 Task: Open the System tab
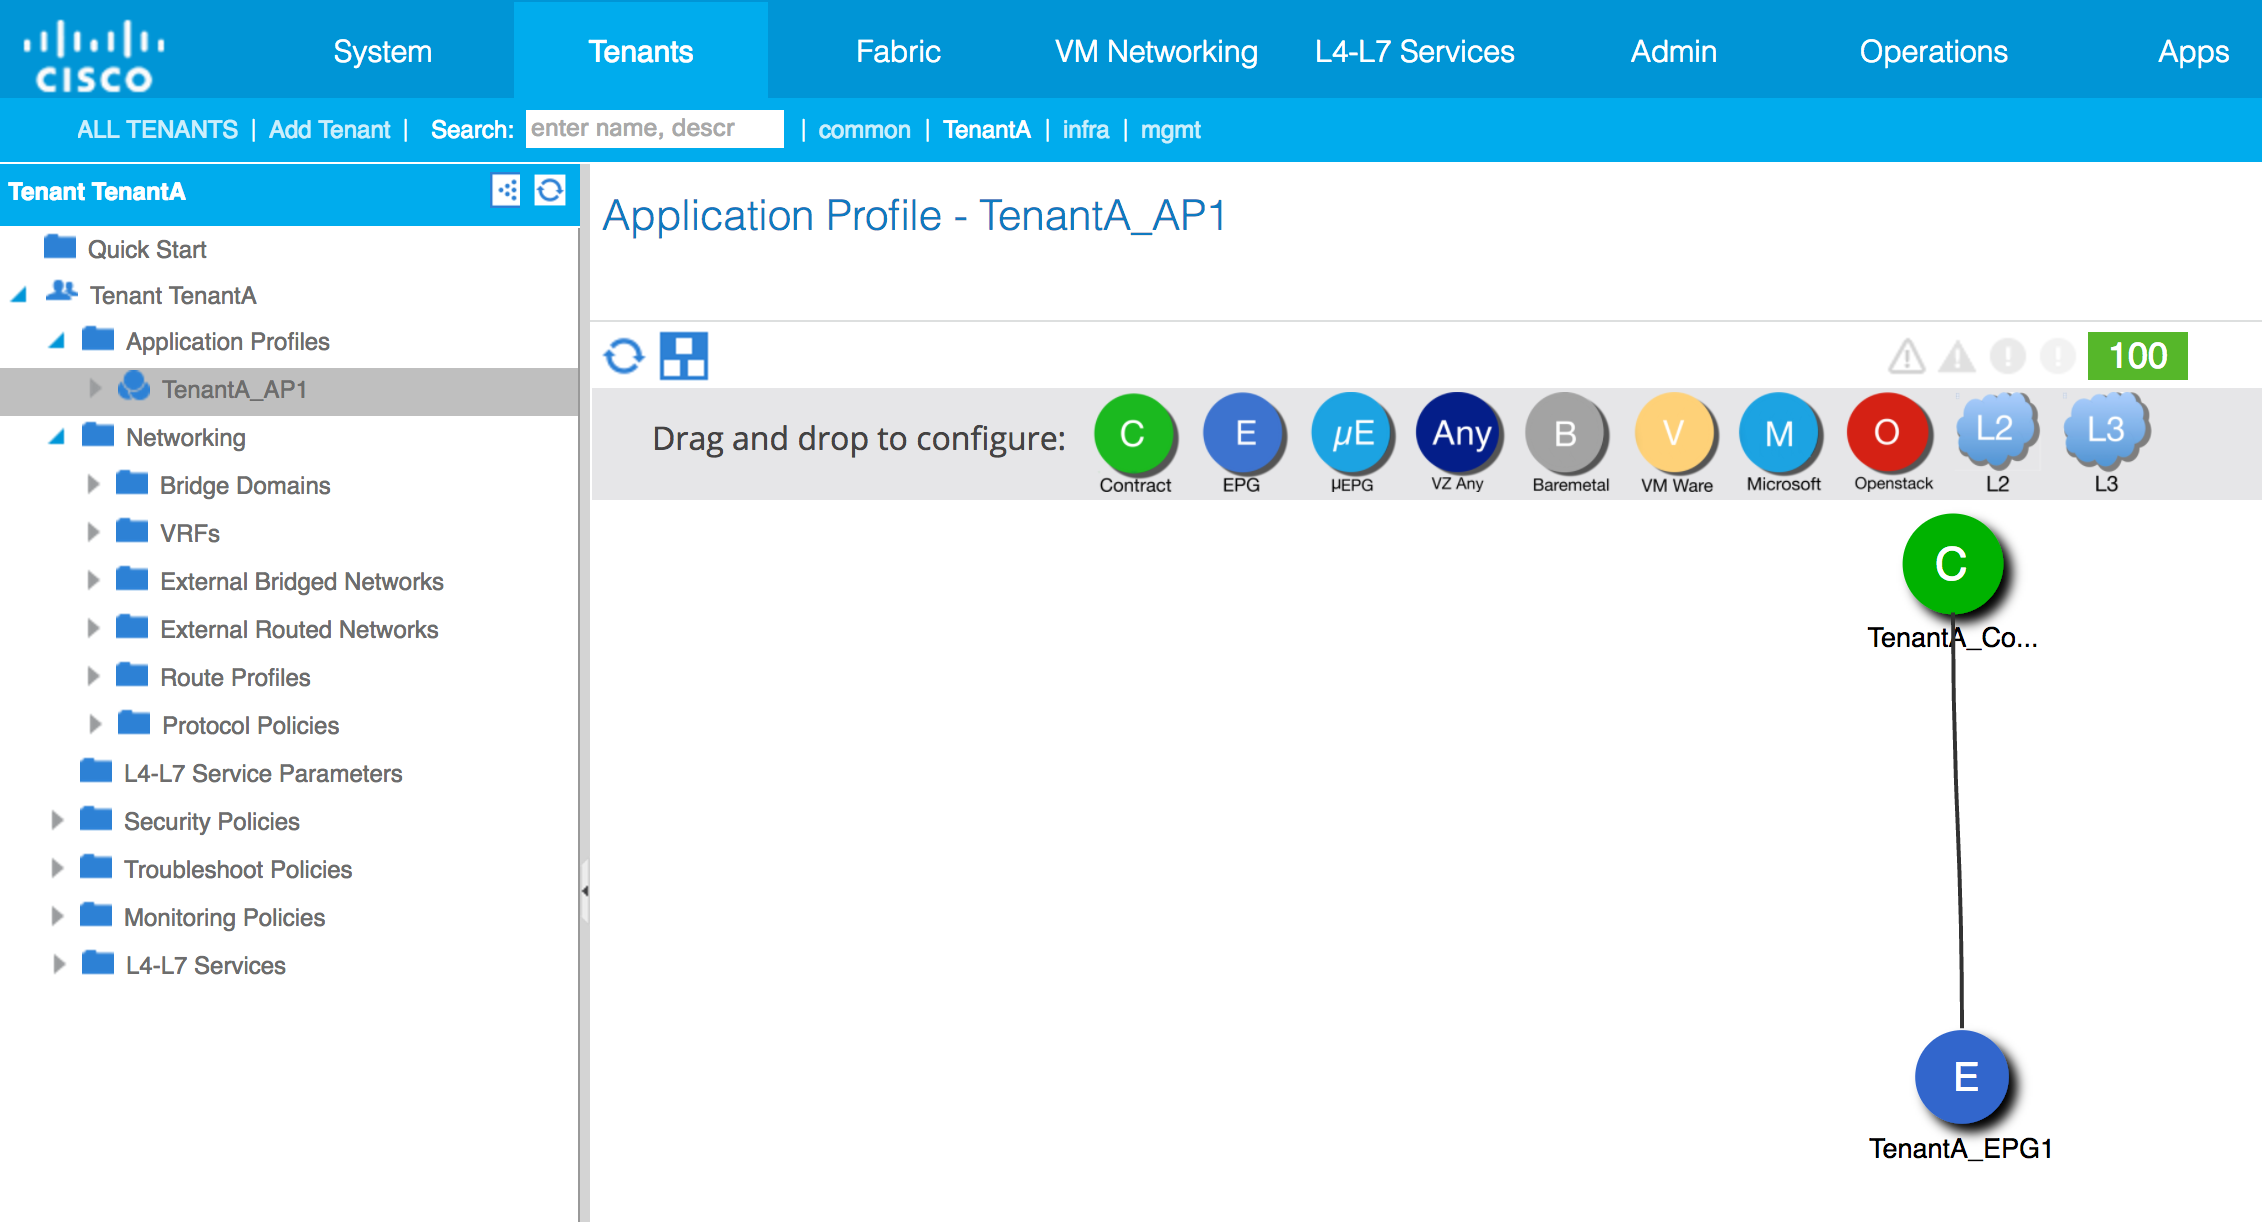point(383,51)
